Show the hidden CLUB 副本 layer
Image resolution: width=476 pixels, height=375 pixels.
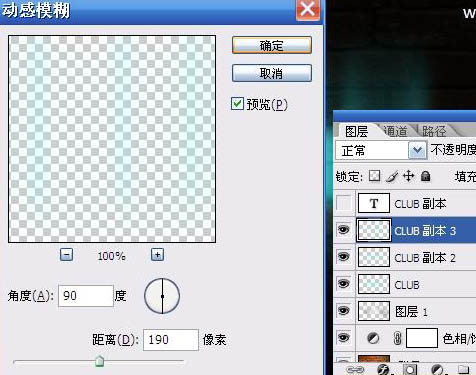point(344,203)
